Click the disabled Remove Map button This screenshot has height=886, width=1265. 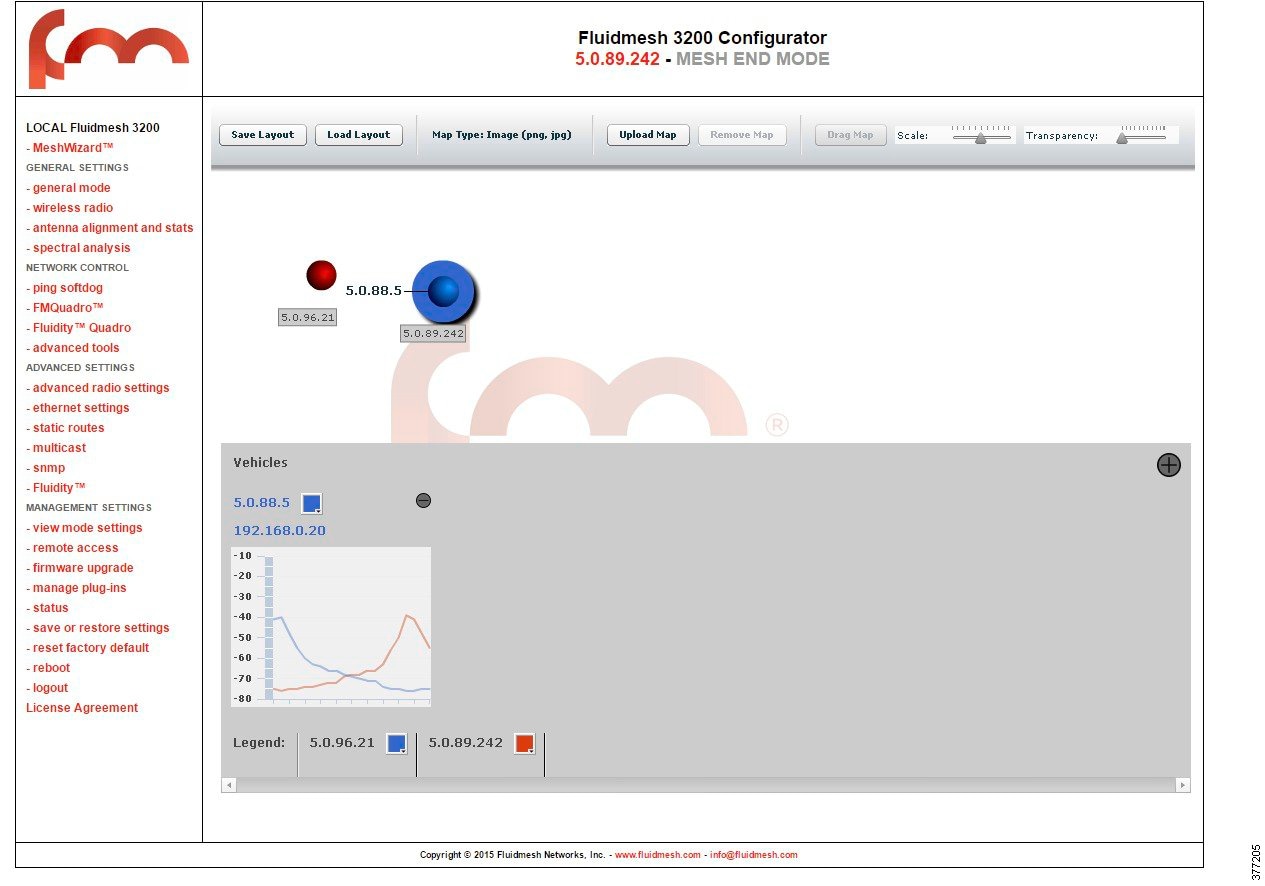742,135
